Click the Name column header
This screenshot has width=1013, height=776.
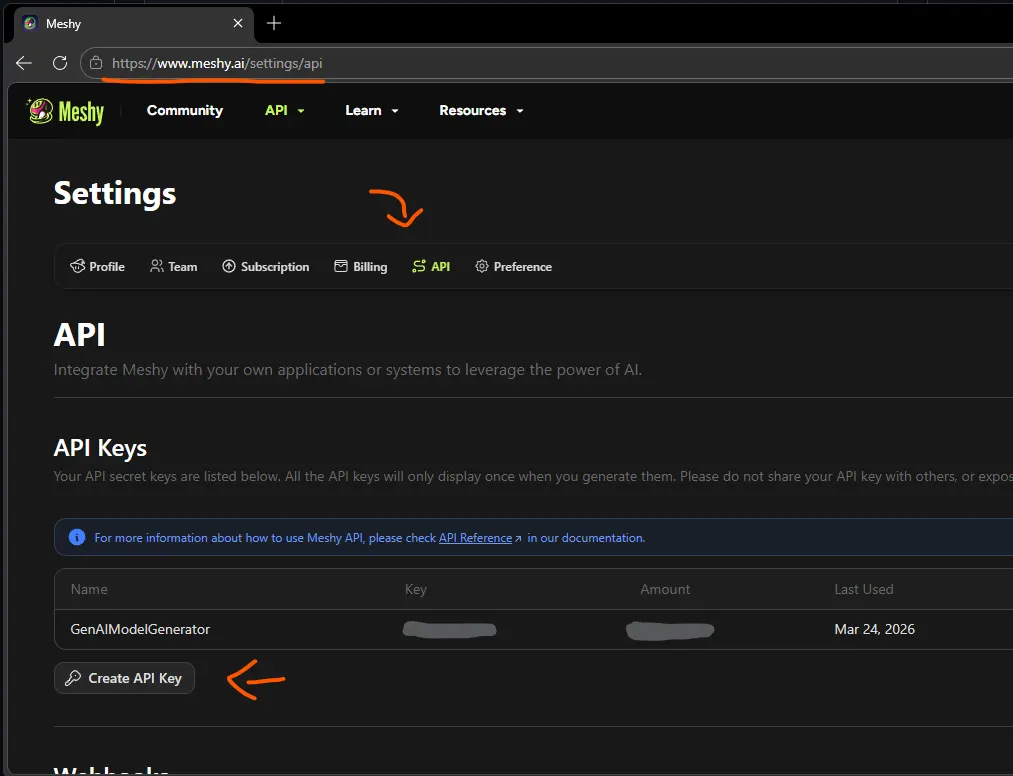click(x=89, y=589)
